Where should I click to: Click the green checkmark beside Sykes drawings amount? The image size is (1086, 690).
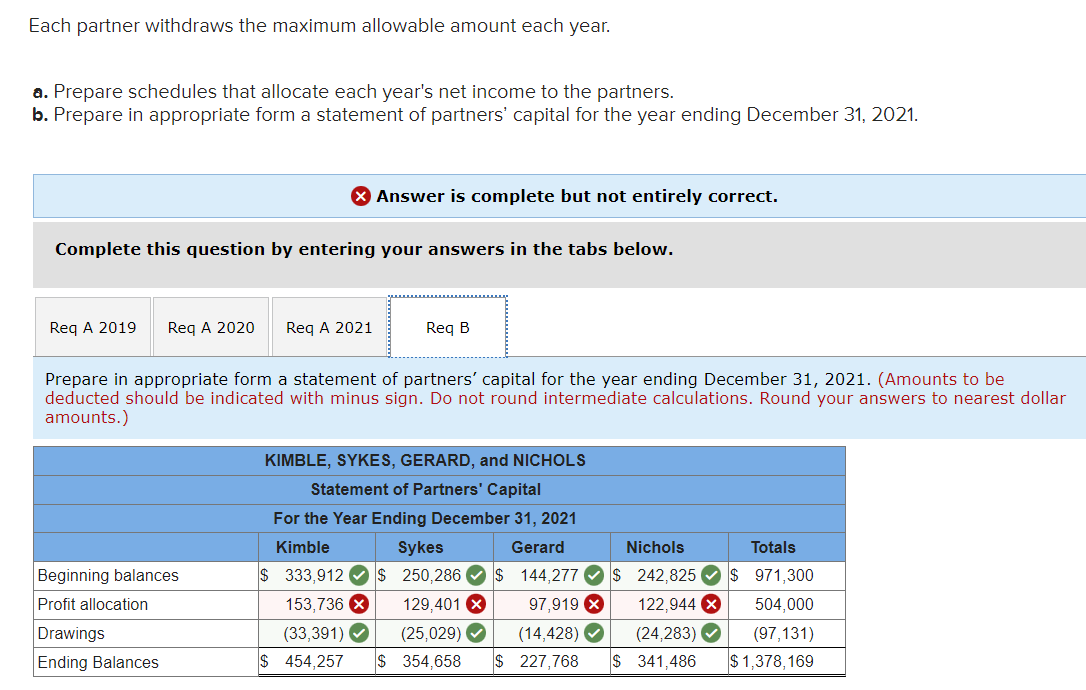pyautogui.click(x=478, y=633)
